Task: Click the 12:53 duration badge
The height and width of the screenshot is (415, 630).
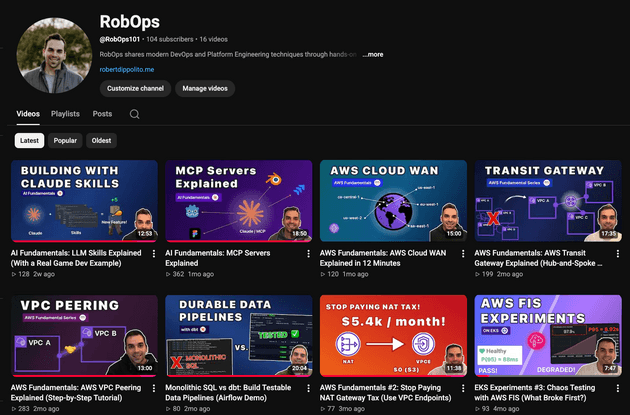Action: (x=145, y=233)
